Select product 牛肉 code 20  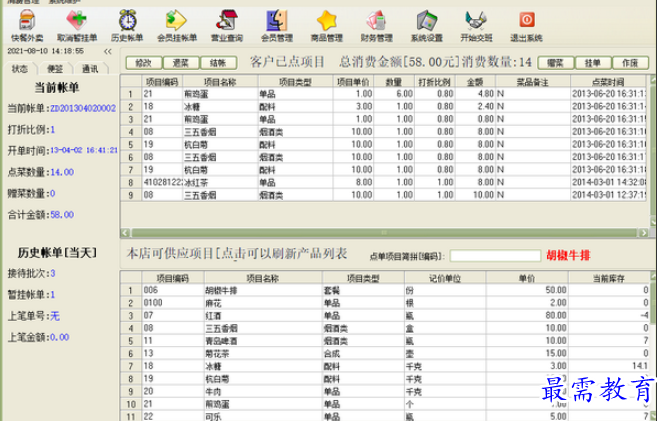click(x=385, y=392)
